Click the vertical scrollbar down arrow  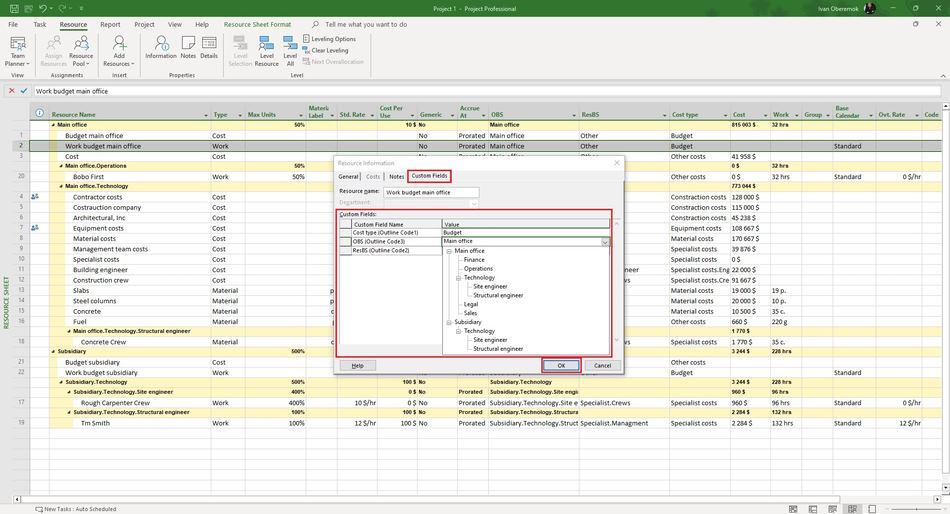pos(945,487)
